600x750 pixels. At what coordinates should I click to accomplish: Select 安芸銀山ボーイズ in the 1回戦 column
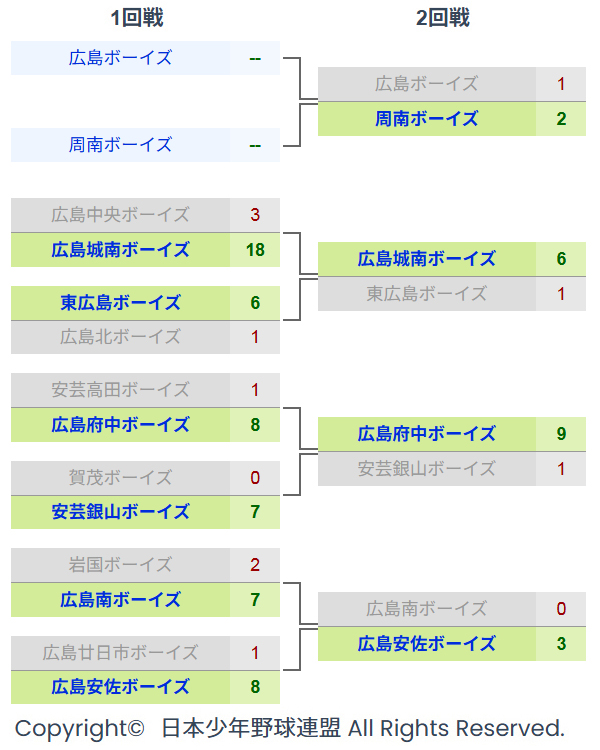(120, 512)
